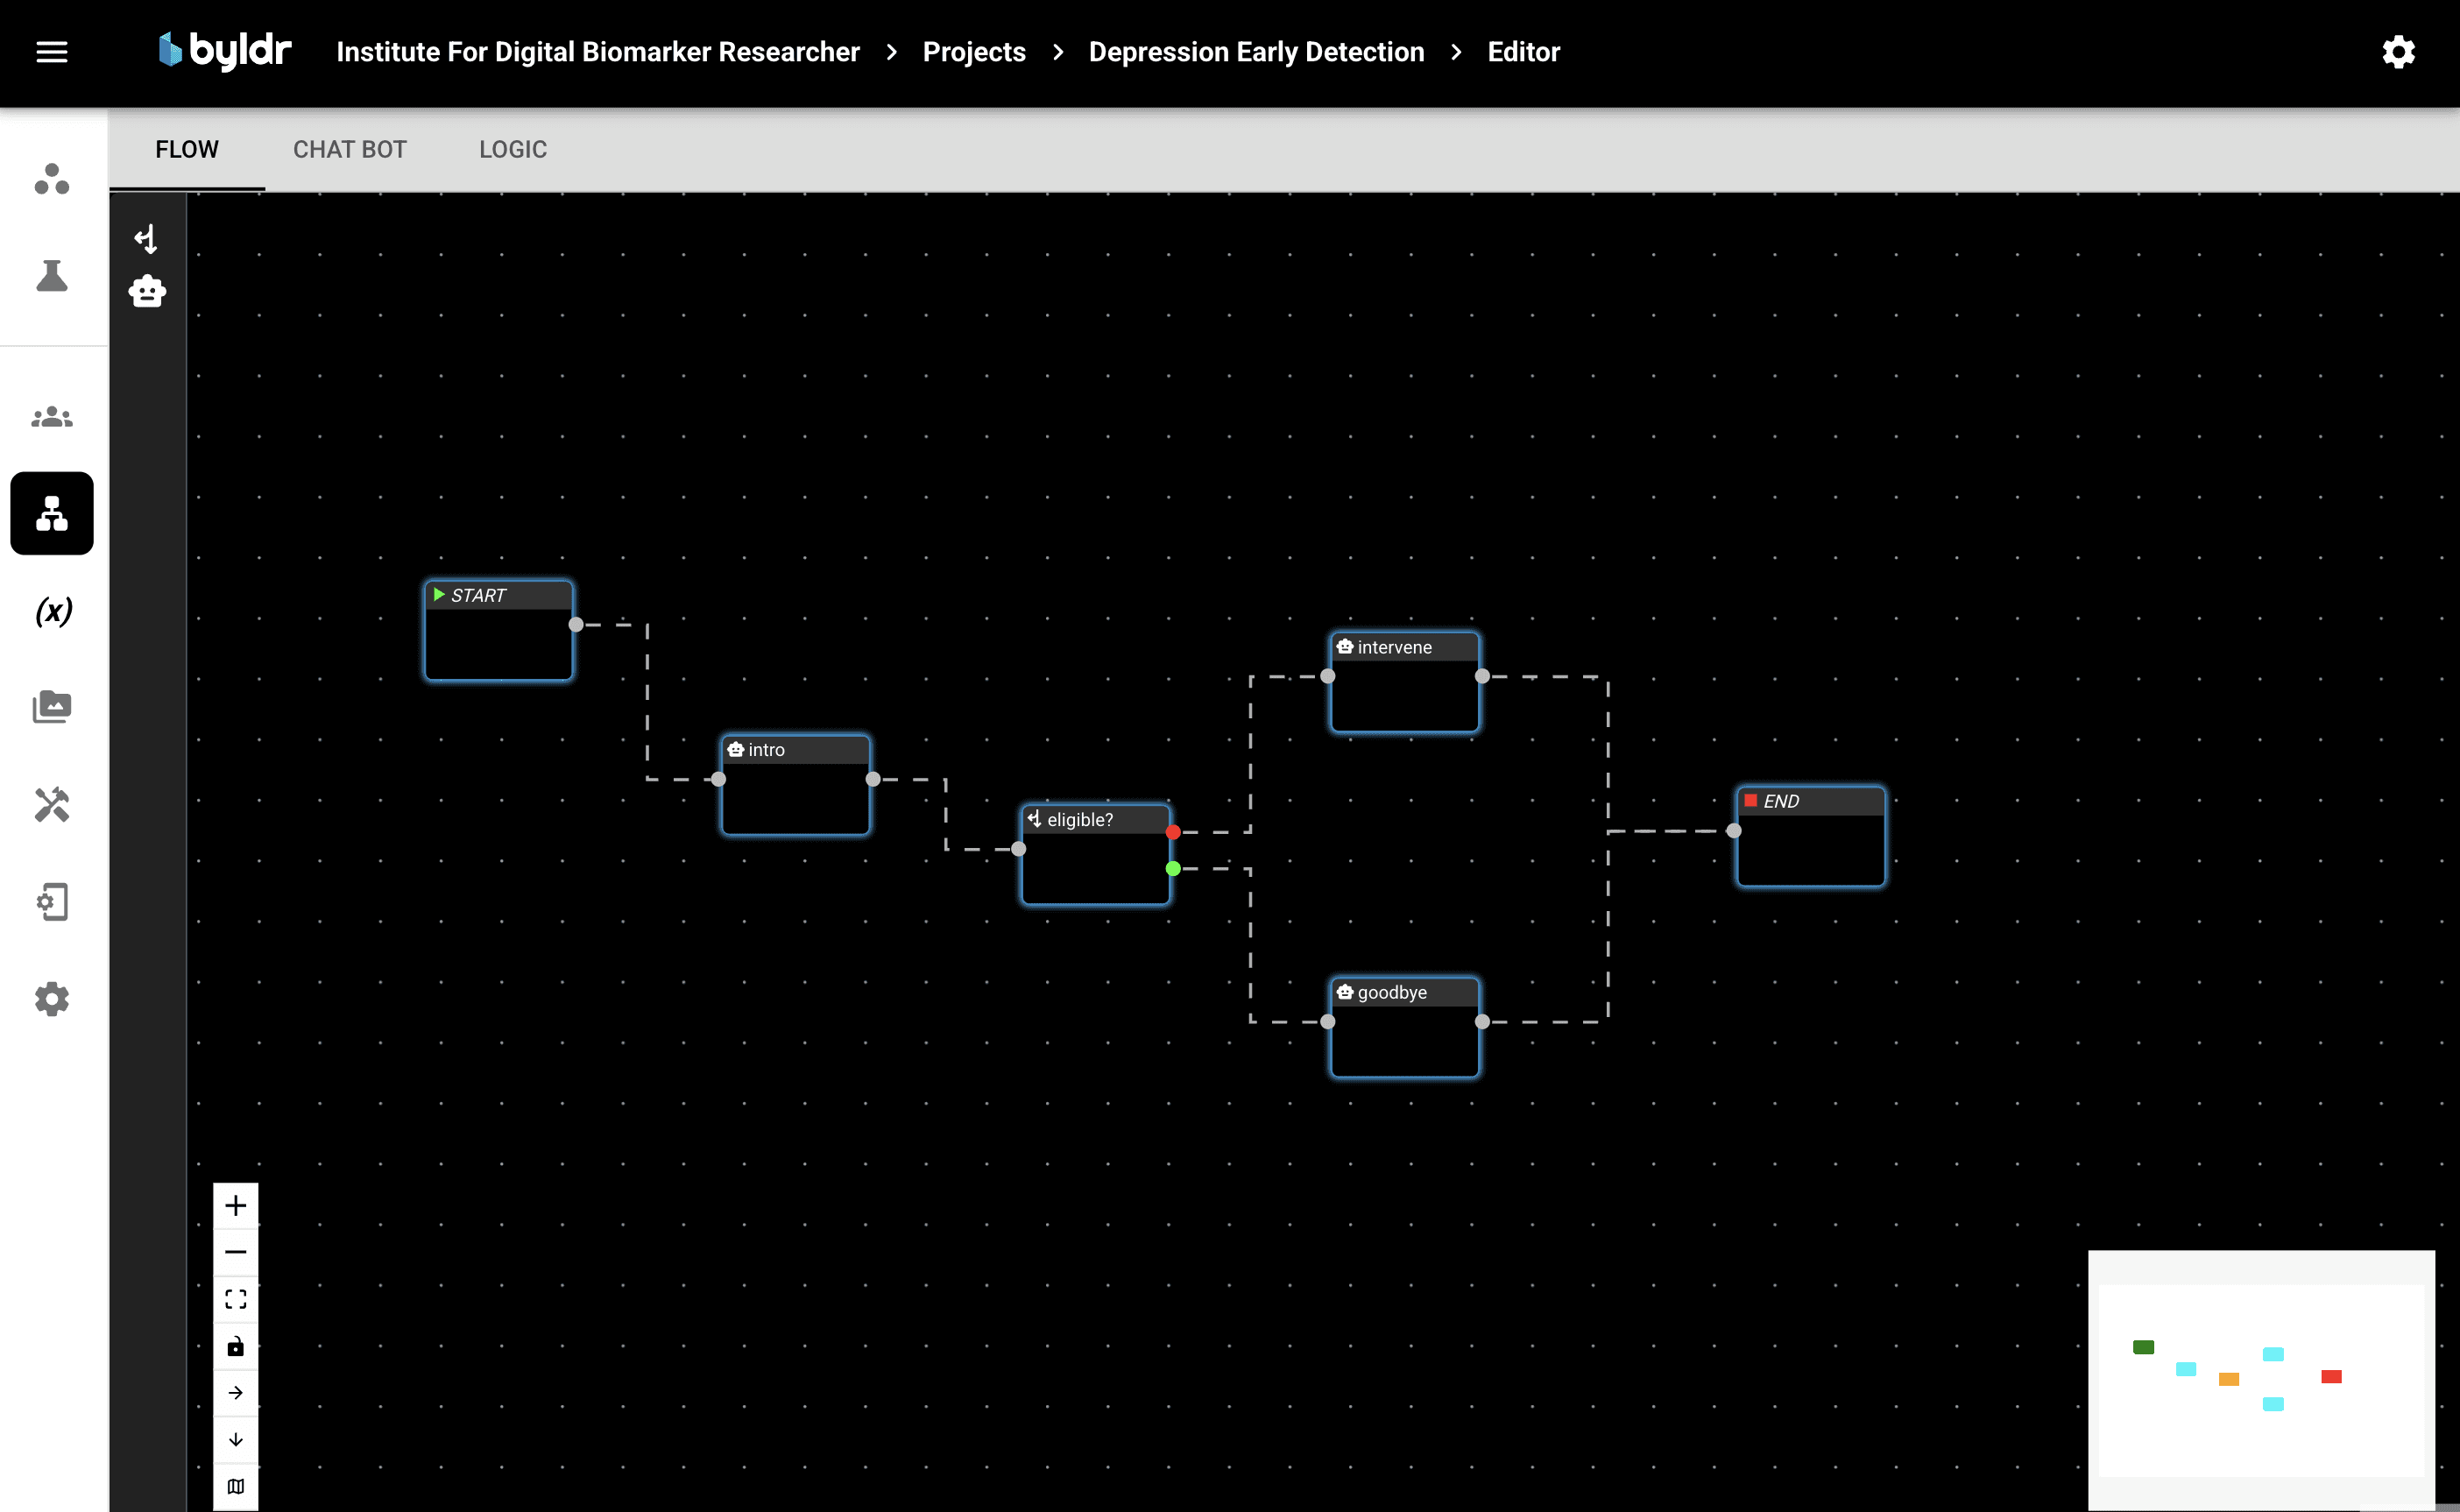Pick the logic branch node tool

point(147,239)
